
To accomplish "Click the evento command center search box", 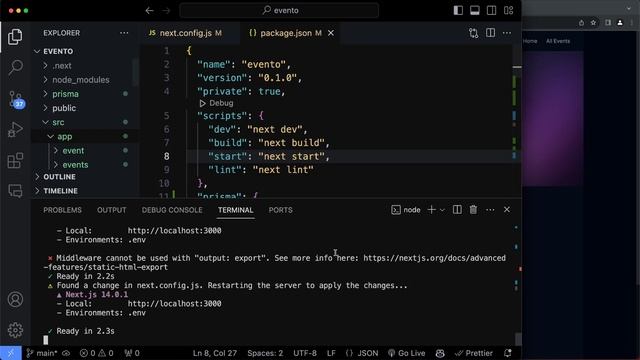I will (279, 11).
